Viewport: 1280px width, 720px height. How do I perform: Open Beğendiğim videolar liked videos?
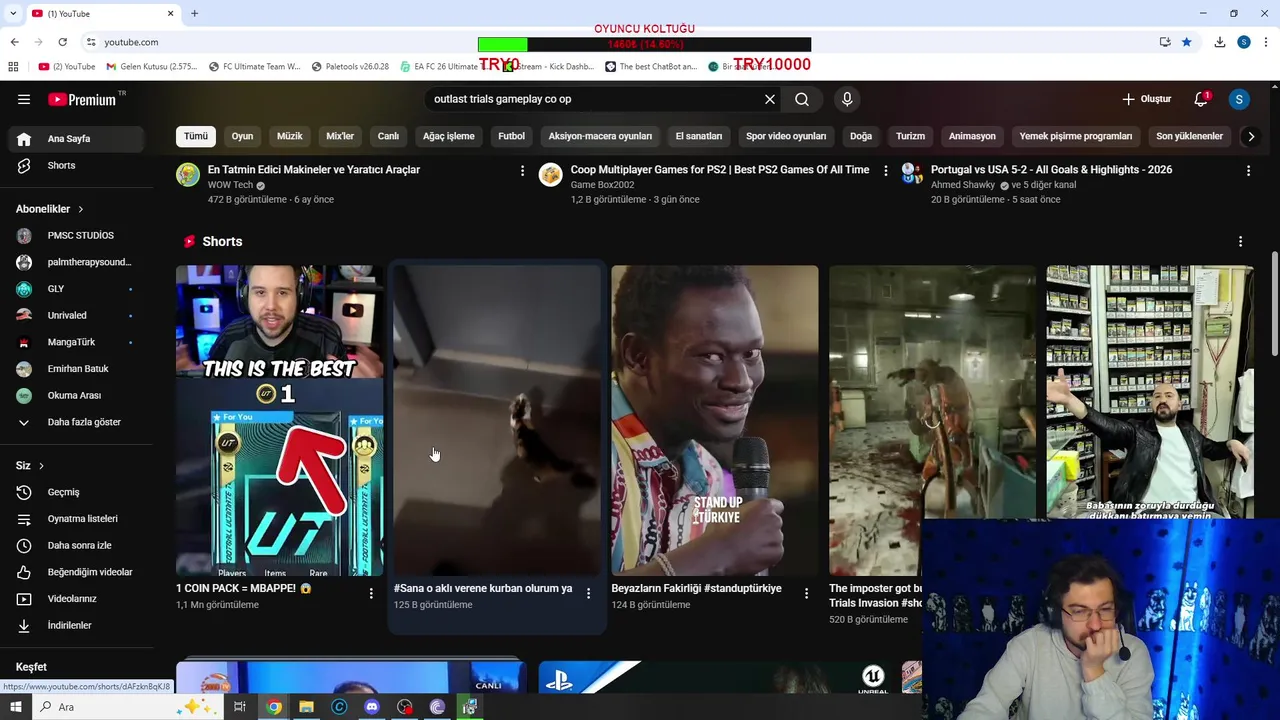pos(76,572)
